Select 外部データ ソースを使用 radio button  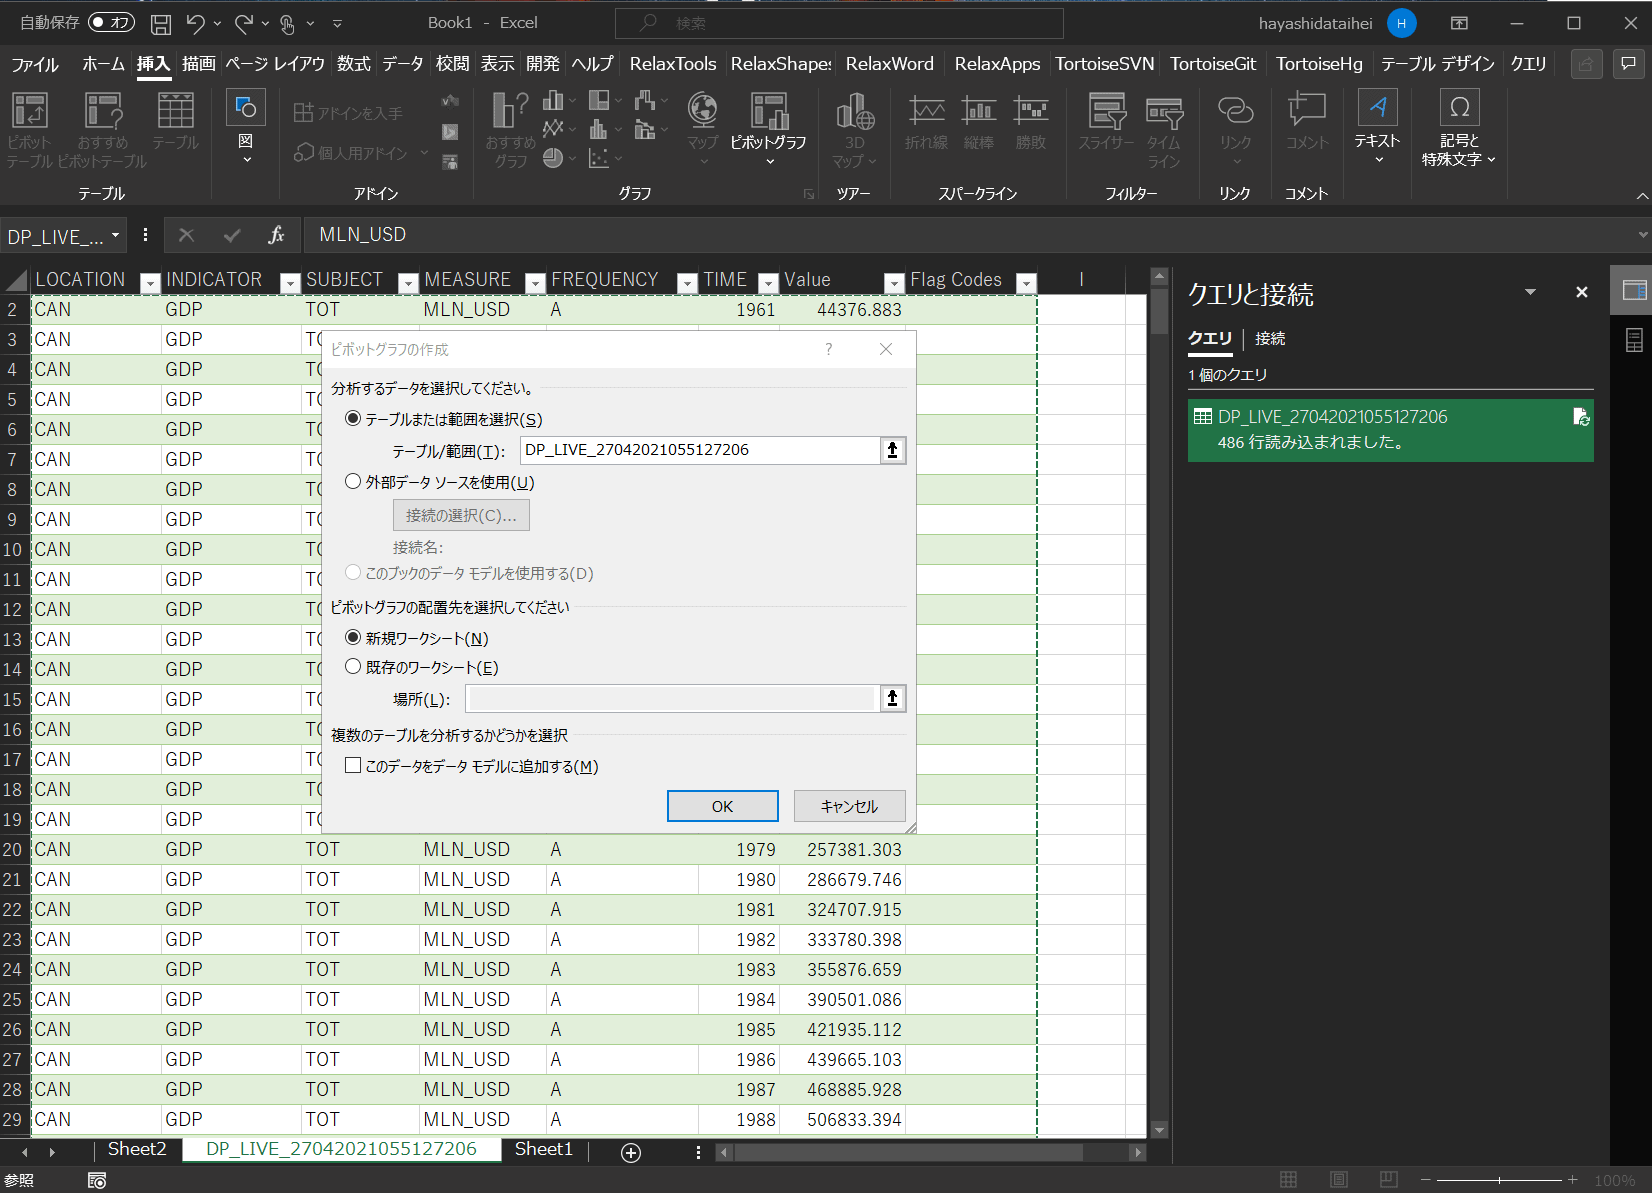353,482
